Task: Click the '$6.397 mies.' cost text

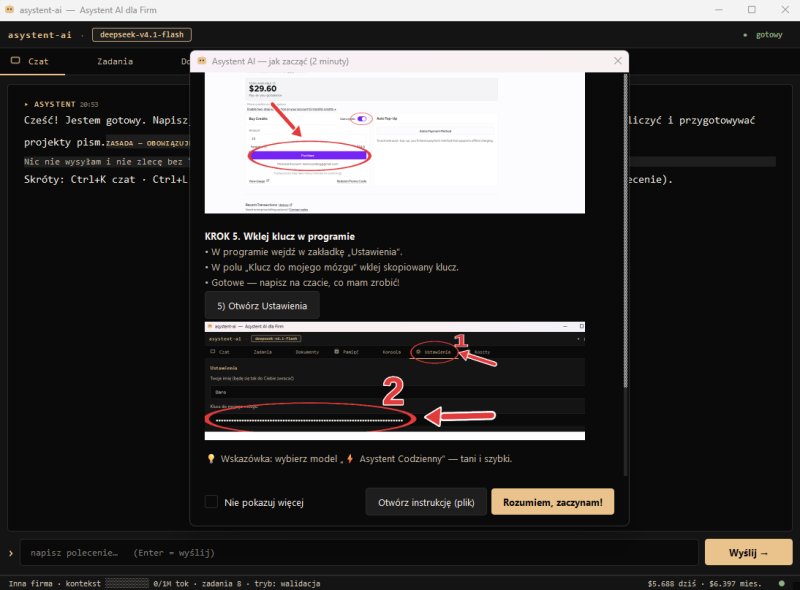Action: 735,583
